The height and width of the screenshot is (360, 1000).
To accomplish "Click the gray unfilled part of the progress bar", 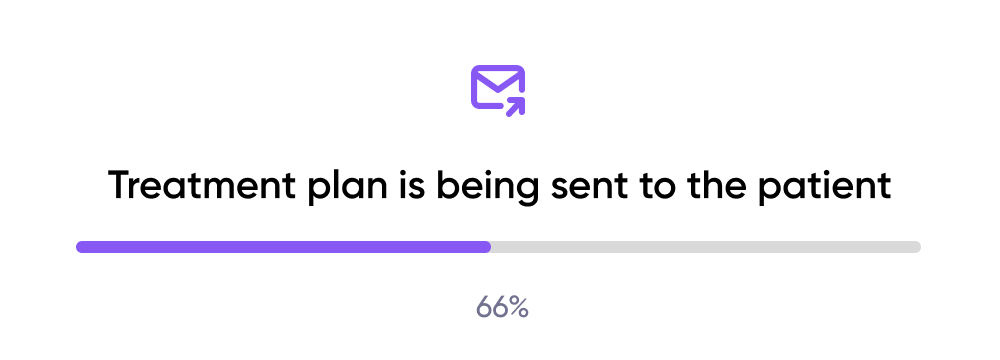I will pos(706,247).
